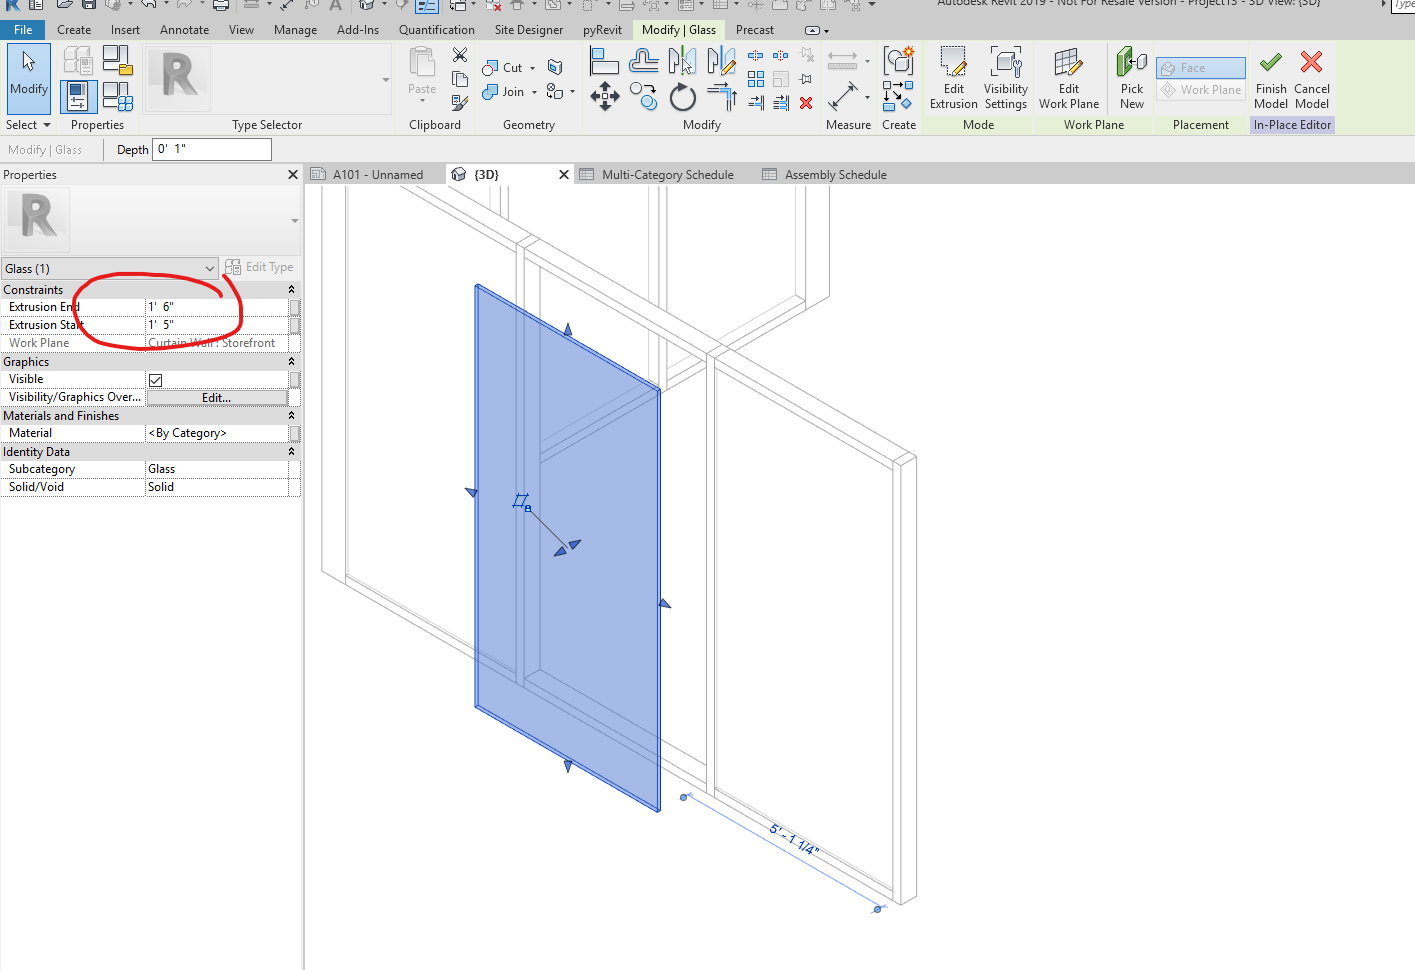Select the Align tool
The width and height of the screenshot is (1415, 970).
tap(603, 61)
